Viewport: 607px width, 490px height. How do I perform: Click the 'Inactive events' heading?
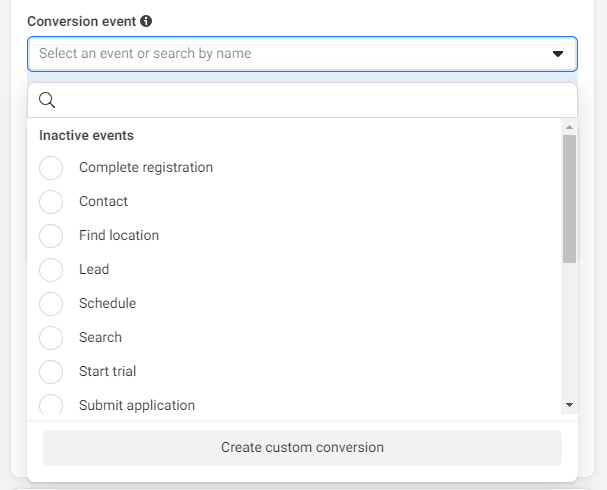[x=86, y=135]
